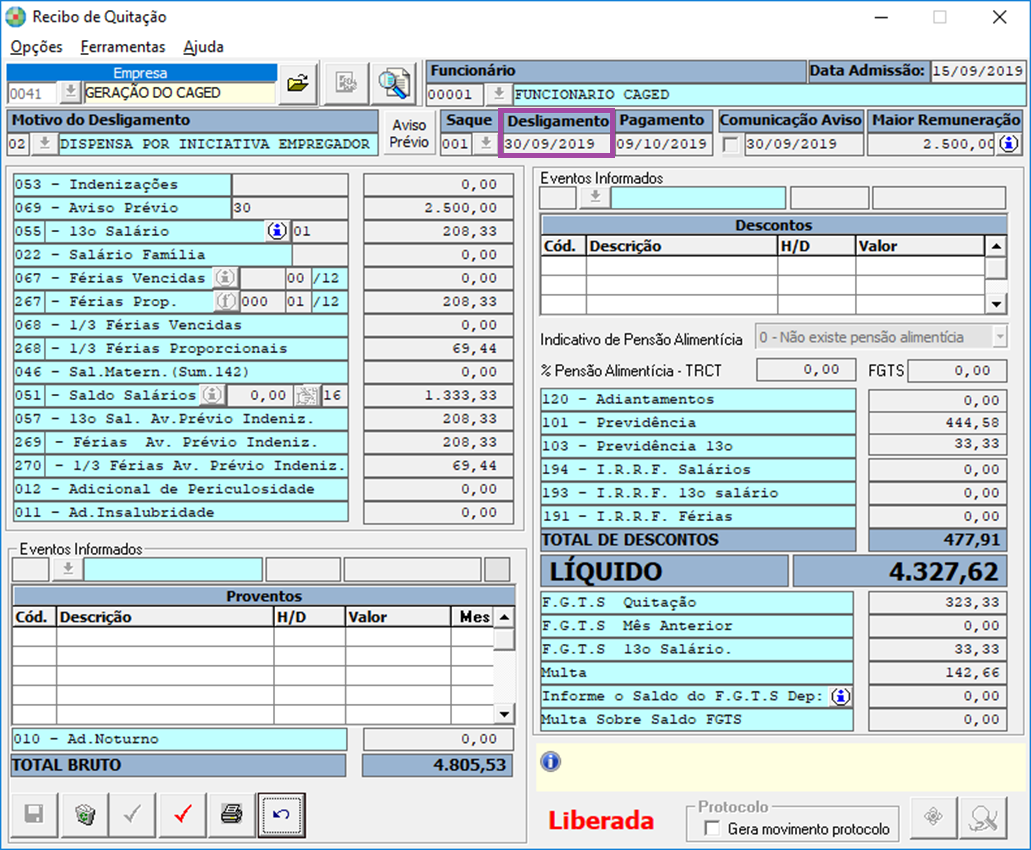Click the LÍQUIDO total 4.327,62

pyautogui.click(x=899, y=571)
